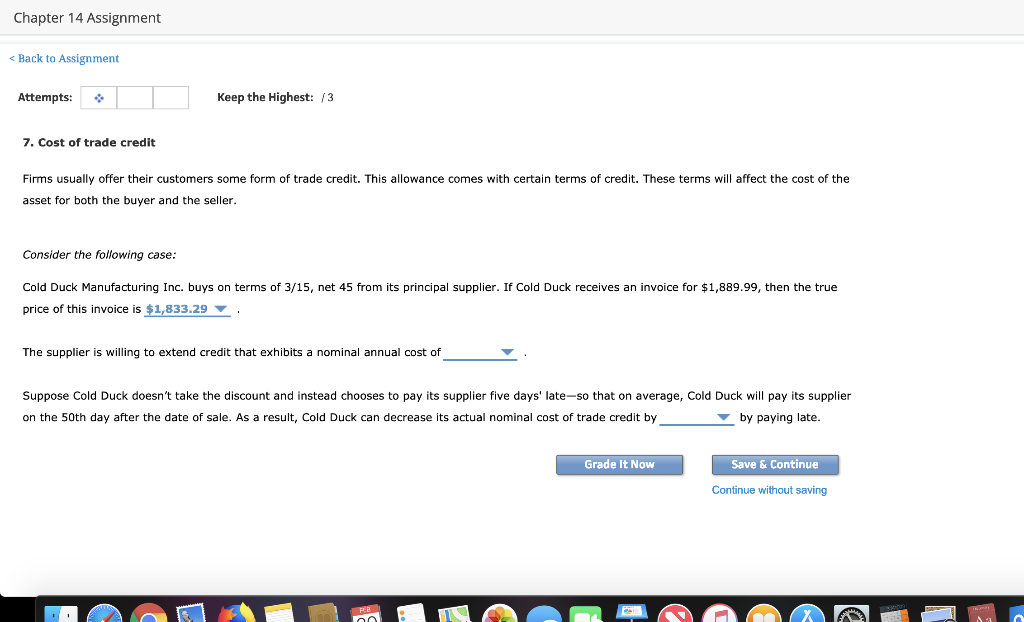Screen dimensions: 1024x622
Task: Launch iTunes music app in dock
Action: [x=720, y=614]
